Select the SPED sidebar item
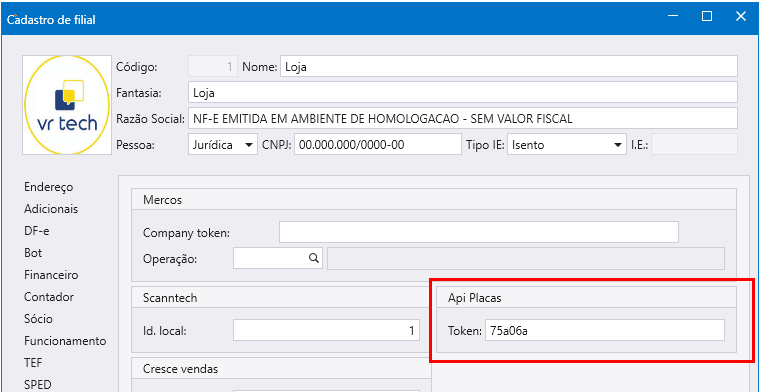762x392 pixels. pos(37,385)
